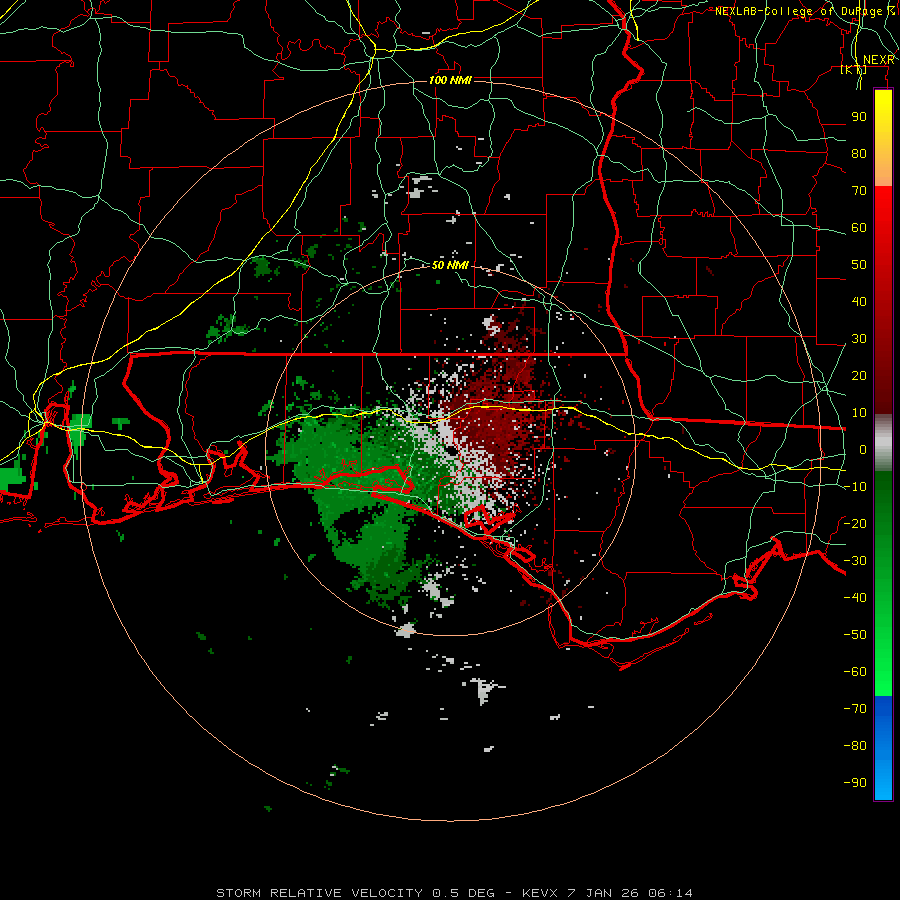900x900 pixels.
Task: Click the "50" value on the velocity scale
Action: (x=859, y=265)
